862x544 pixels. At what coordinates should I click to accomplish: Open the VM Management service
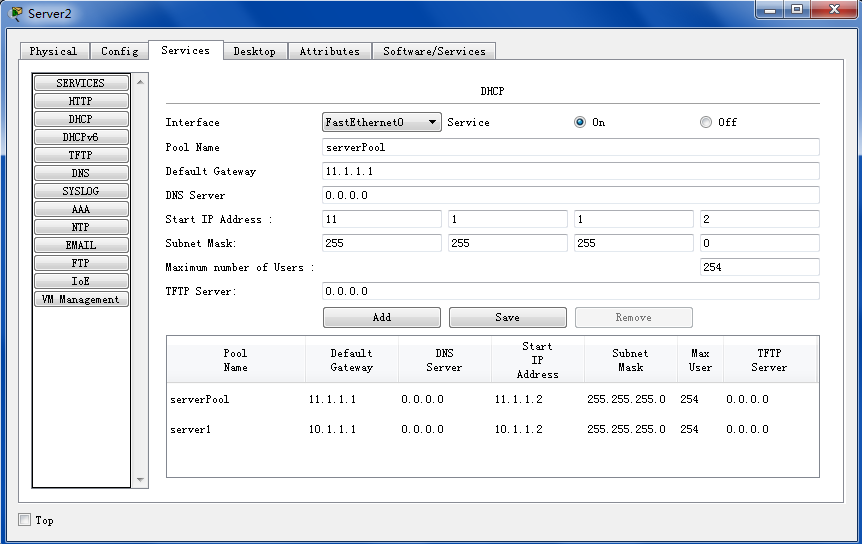click(81, 299)
